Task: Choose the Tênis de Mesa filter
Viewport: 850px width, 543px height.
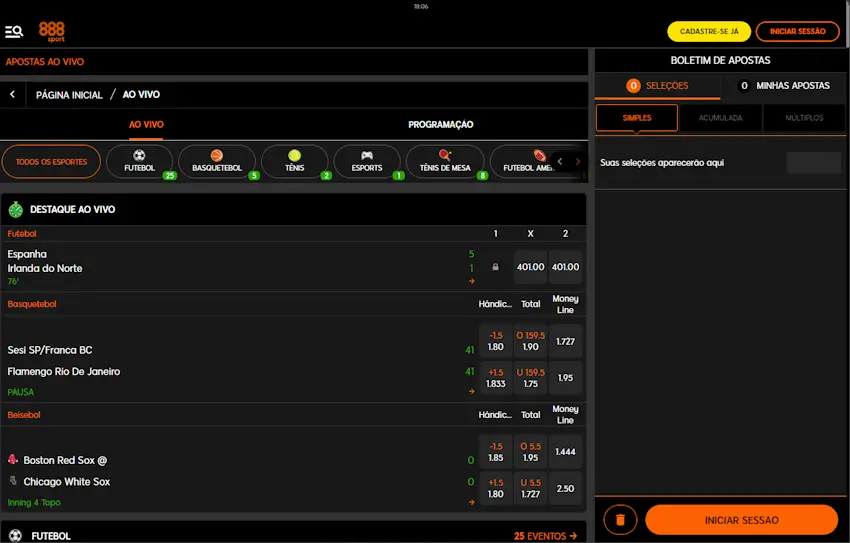Action: click(445, 161)
